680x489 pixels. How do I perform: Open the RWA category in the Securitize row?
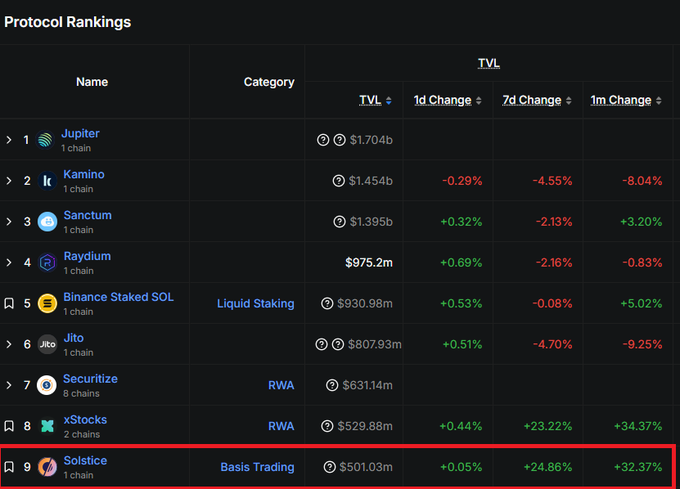[x=281, y=385]
